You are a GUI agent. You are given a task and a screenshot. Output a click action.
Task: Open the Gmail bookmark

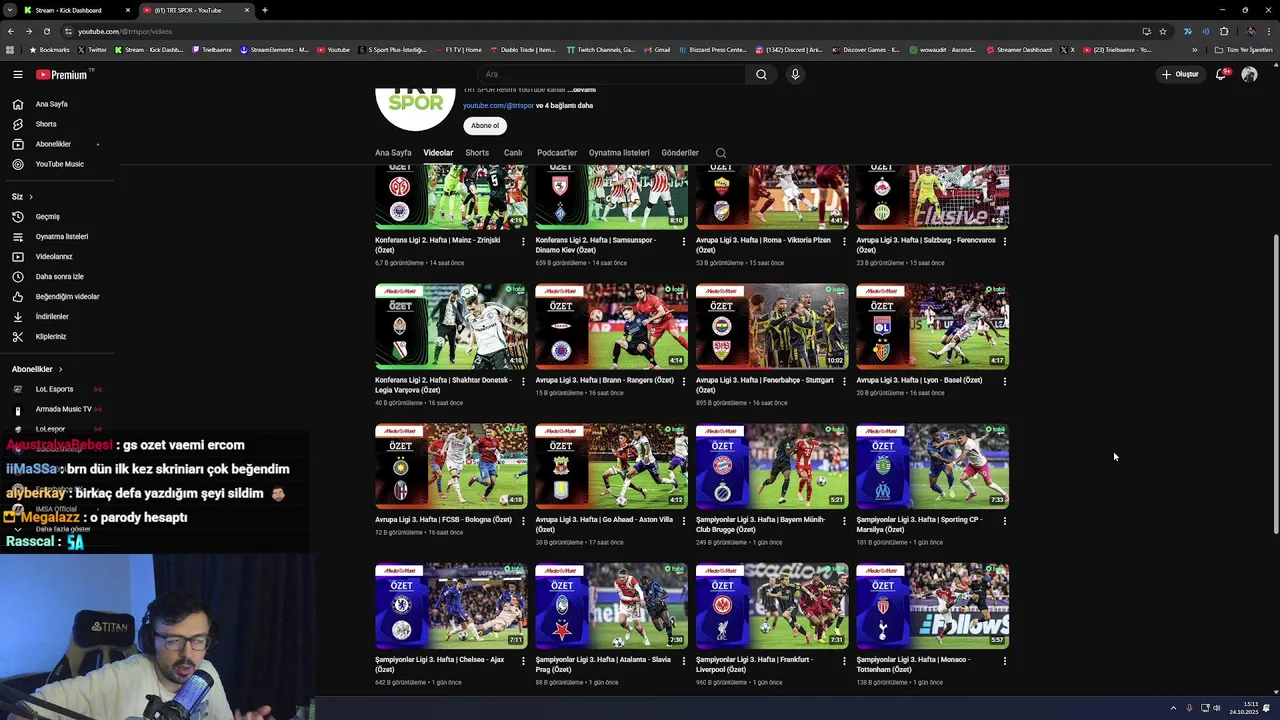pos(657,49)
